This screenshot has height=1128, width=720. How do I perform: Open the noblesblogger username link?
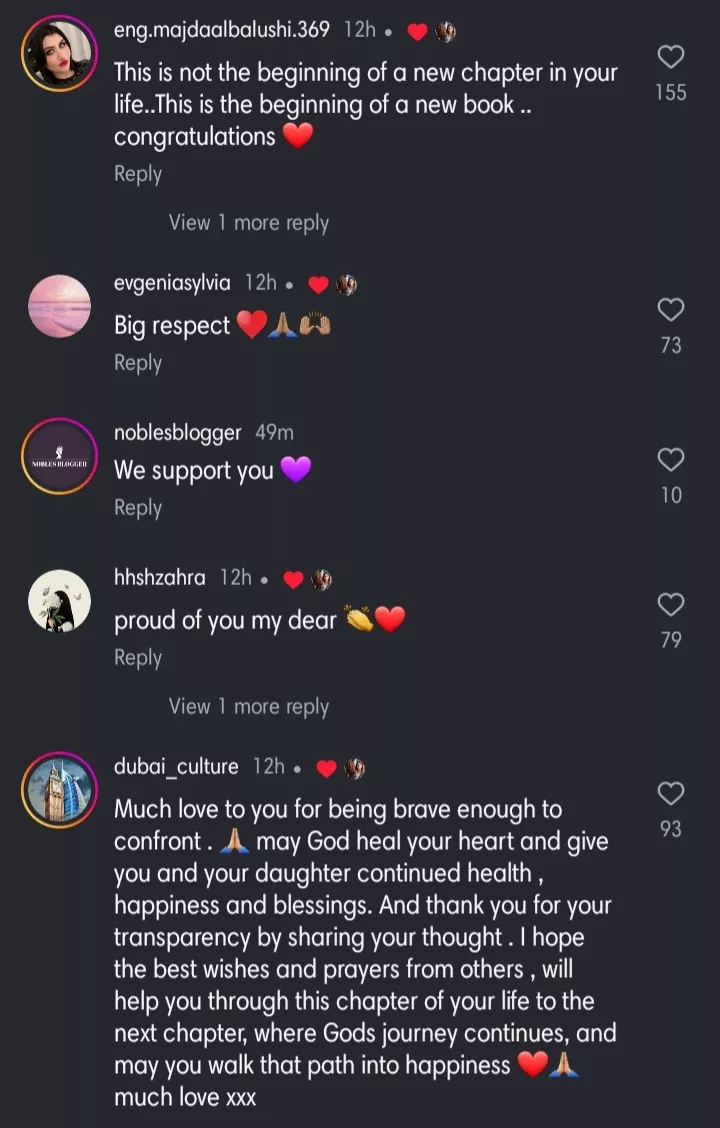pos(178,433)
